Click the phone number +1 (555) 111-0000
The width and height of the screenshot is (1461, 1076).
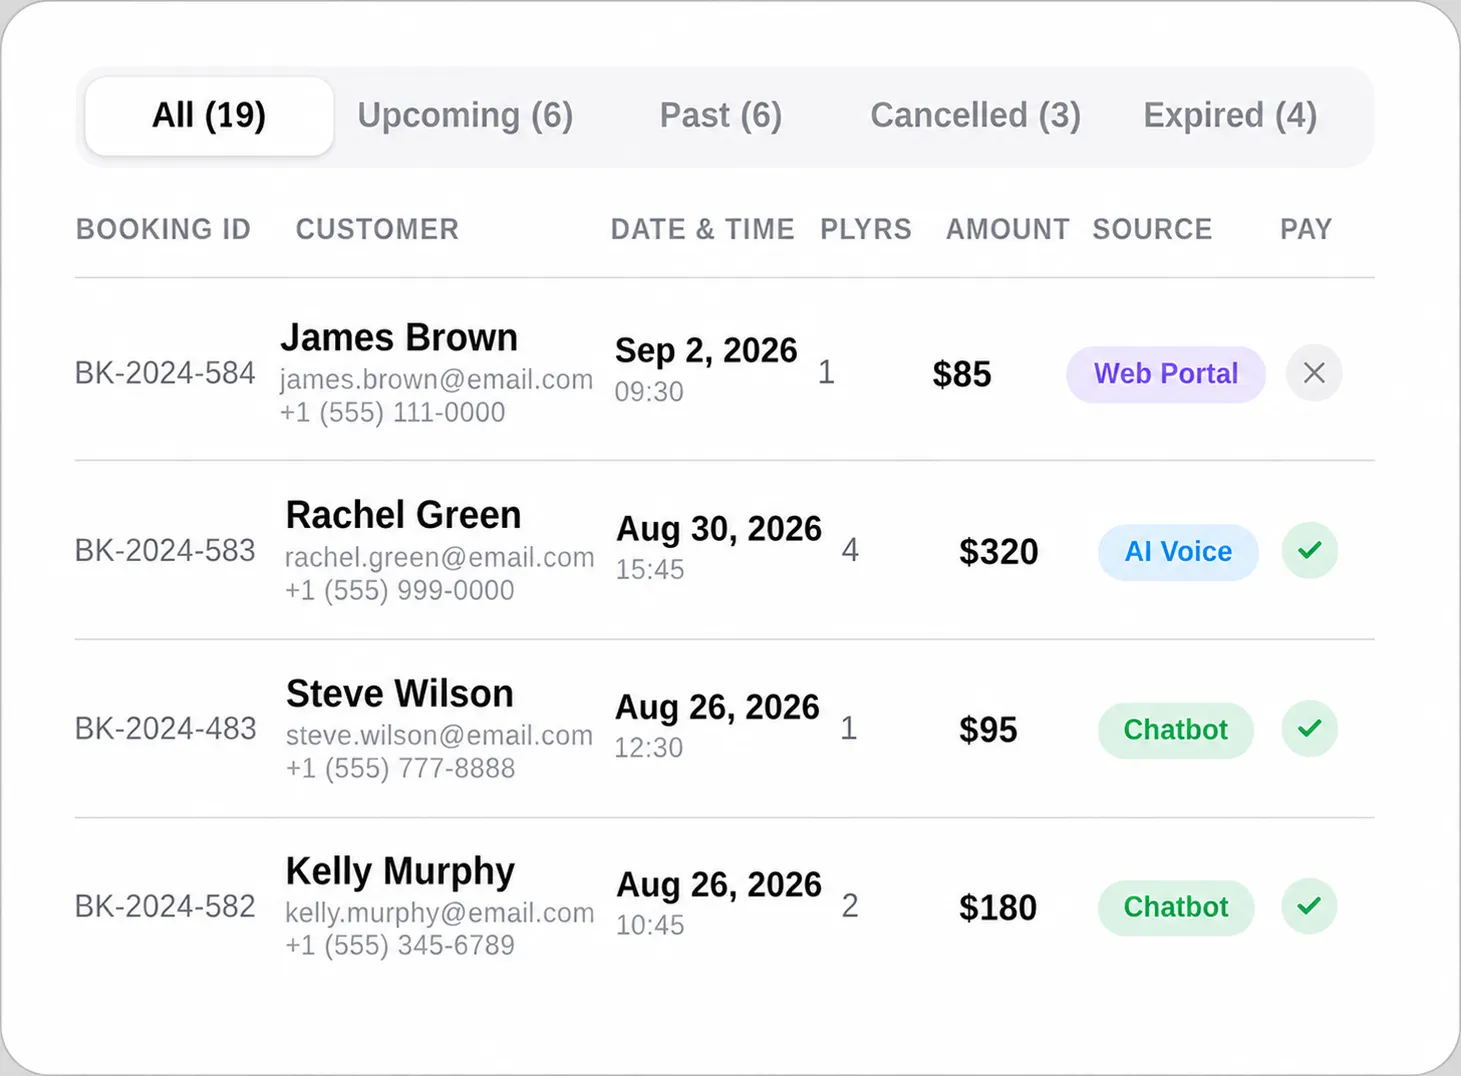[392, 413]
